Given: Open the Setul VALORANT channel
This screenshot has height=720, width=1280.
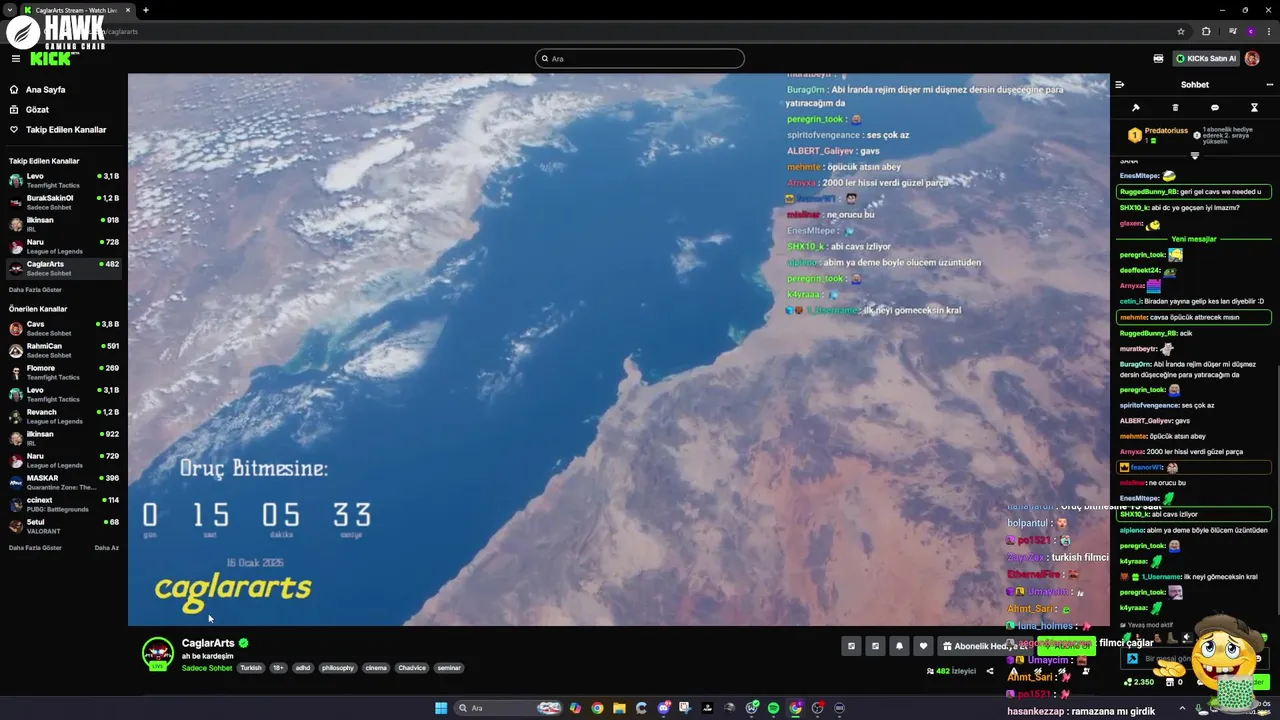Looking at the screenshot, I should (64, 526).
